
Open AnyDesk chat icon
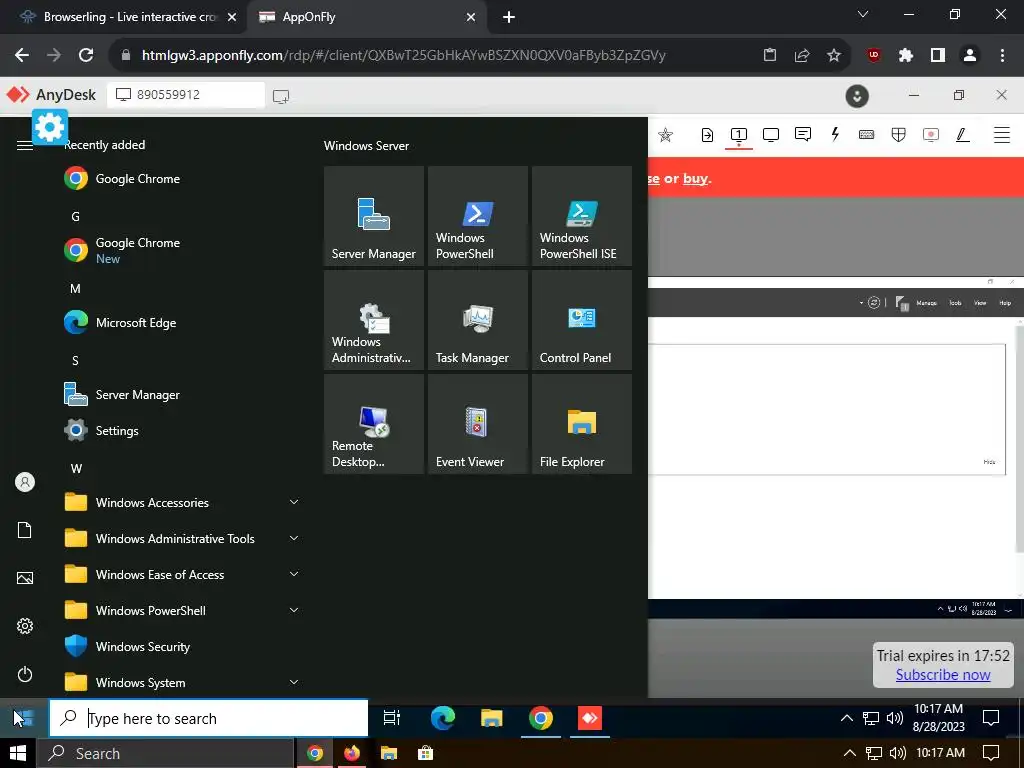click(803, 135)
